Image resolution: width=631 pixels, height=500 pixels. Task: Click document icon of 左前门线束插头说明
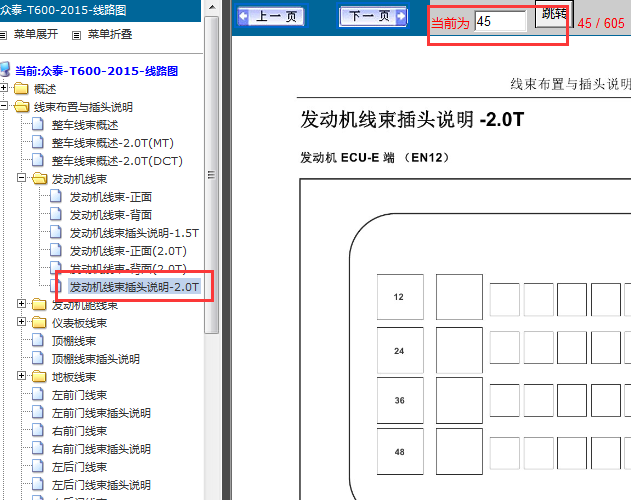(38, 412)
